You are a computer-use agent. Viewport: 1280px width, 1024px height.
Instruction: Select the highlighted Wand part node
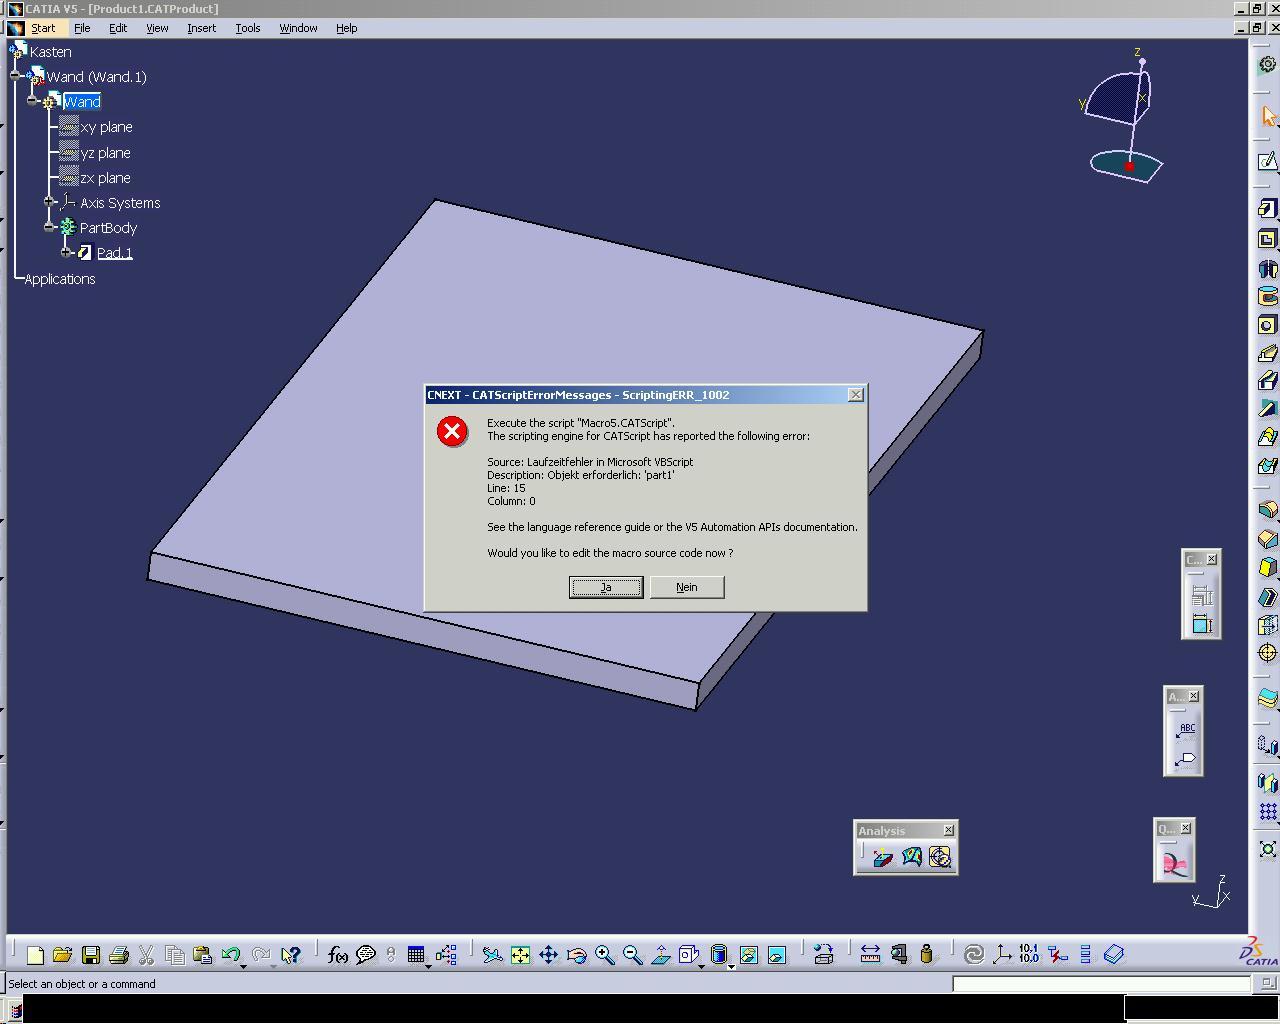tap(82, 102)
